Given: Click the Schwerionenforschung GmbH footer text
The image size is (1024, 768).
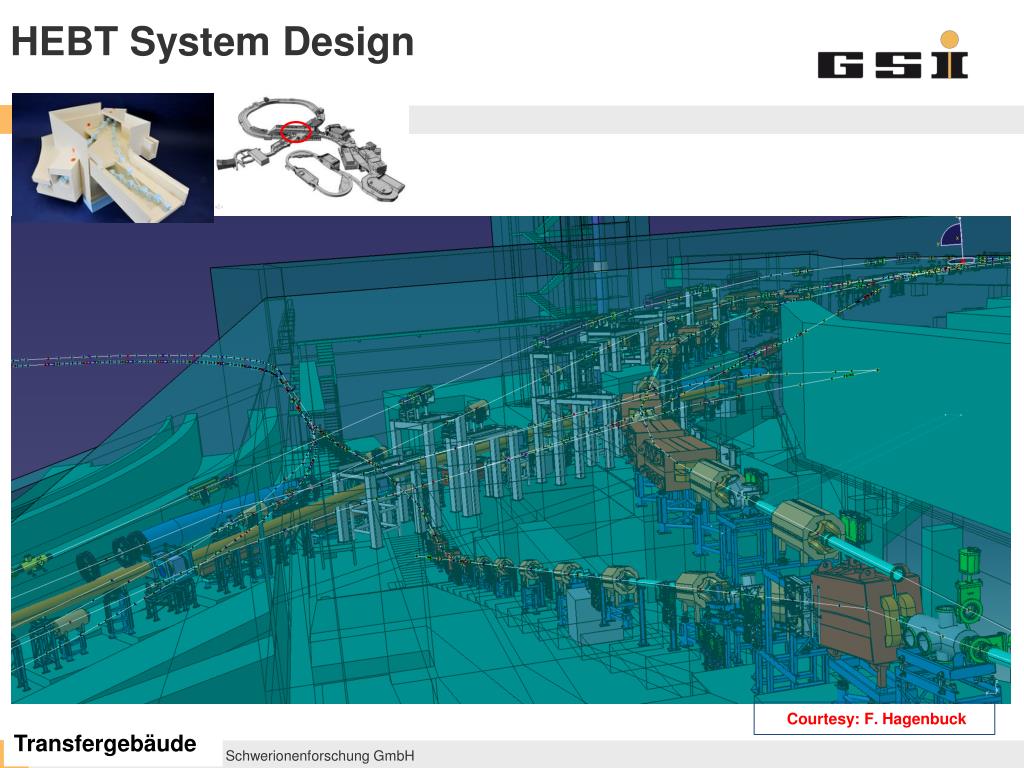Looking at the screenshot, I should [x=320, y=756].
